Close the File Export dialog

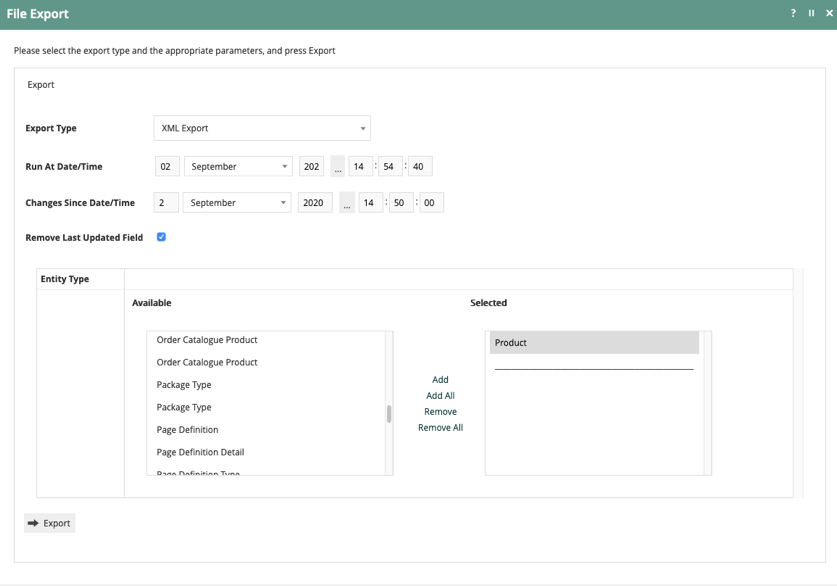(x=829, y=14)
